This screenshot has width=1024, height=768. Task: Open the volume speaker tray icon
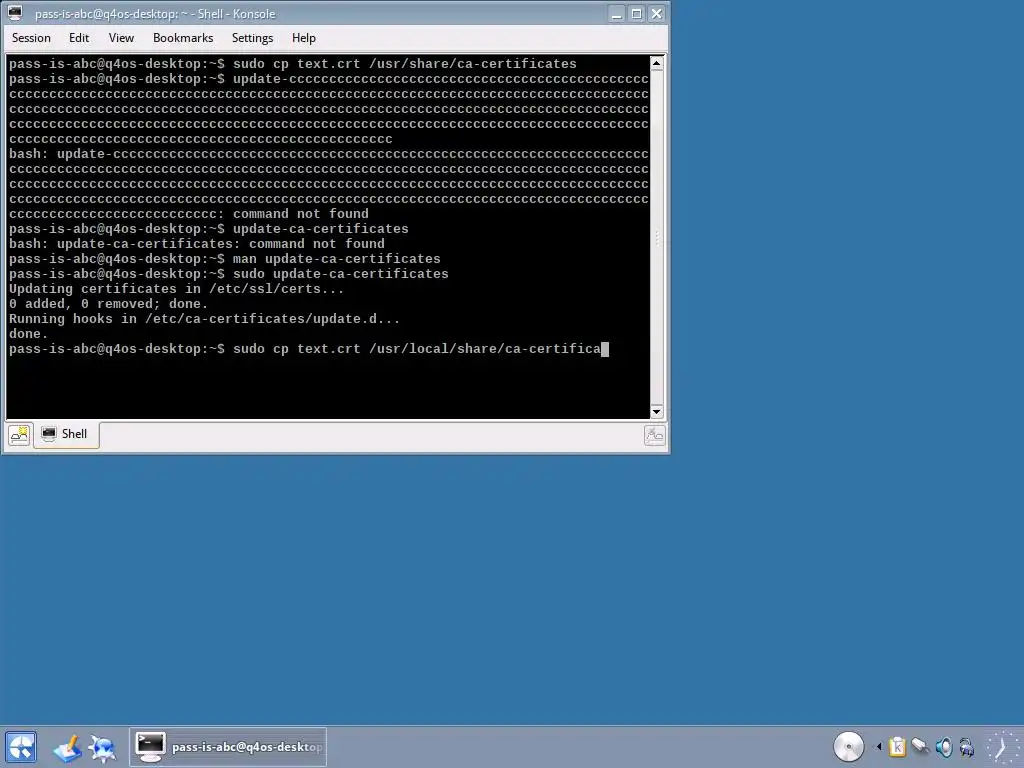coord(944,746)
